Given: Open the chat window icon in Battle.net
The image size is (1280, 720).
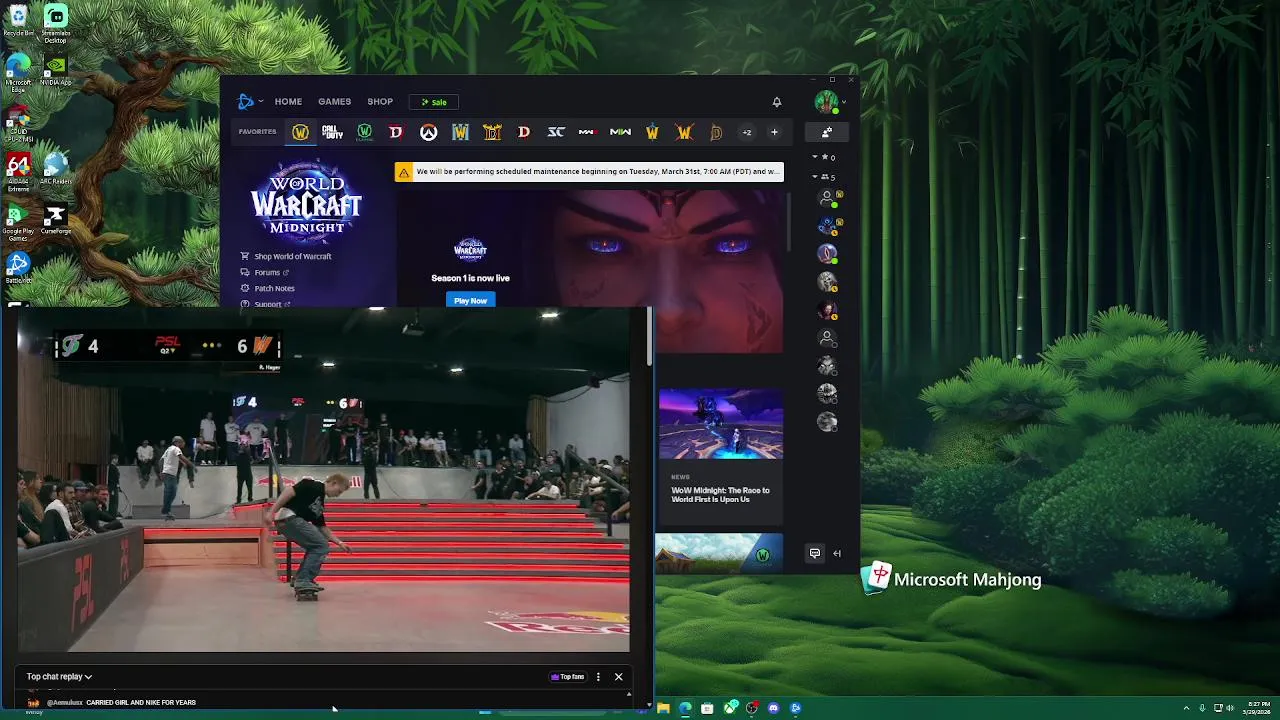Looking at the screenshot, I should [x=815, y=553].
